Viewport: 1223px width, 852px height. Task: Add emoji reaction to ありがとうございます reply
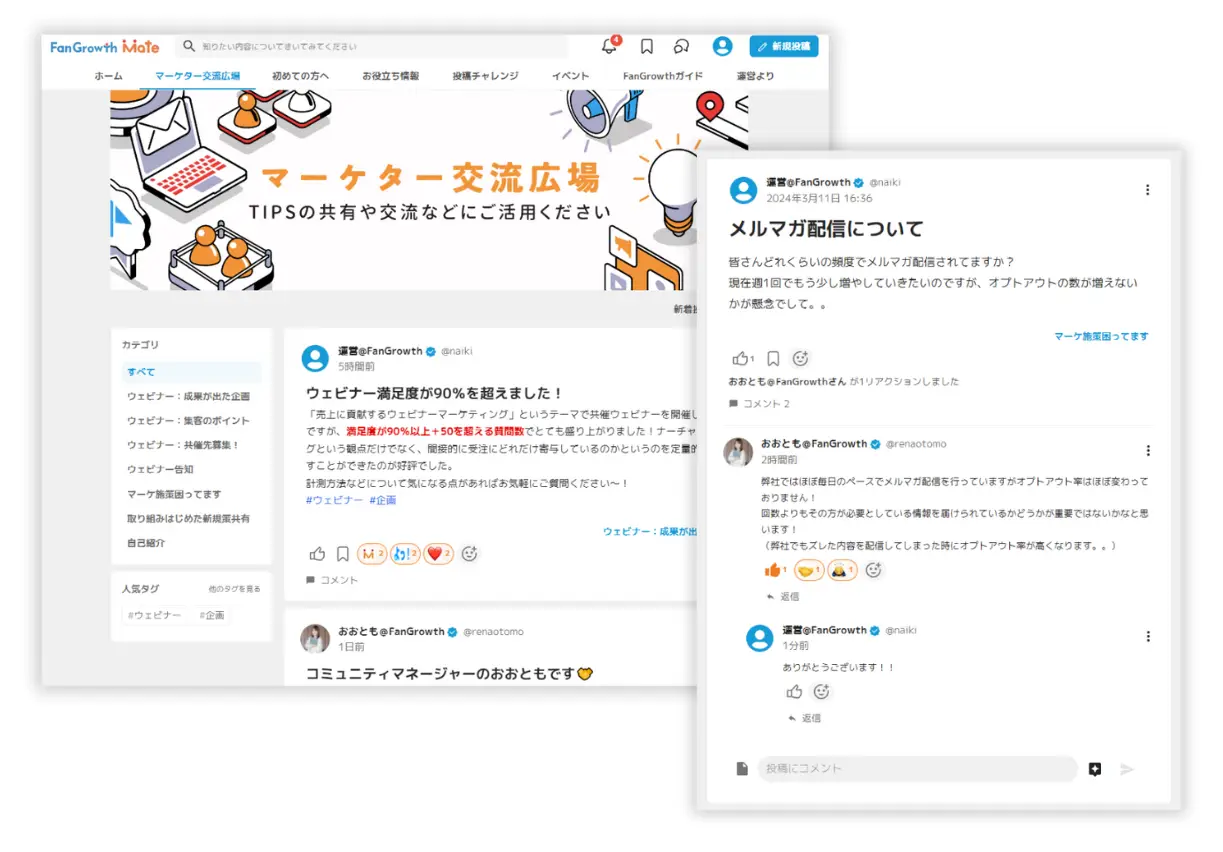821,691
